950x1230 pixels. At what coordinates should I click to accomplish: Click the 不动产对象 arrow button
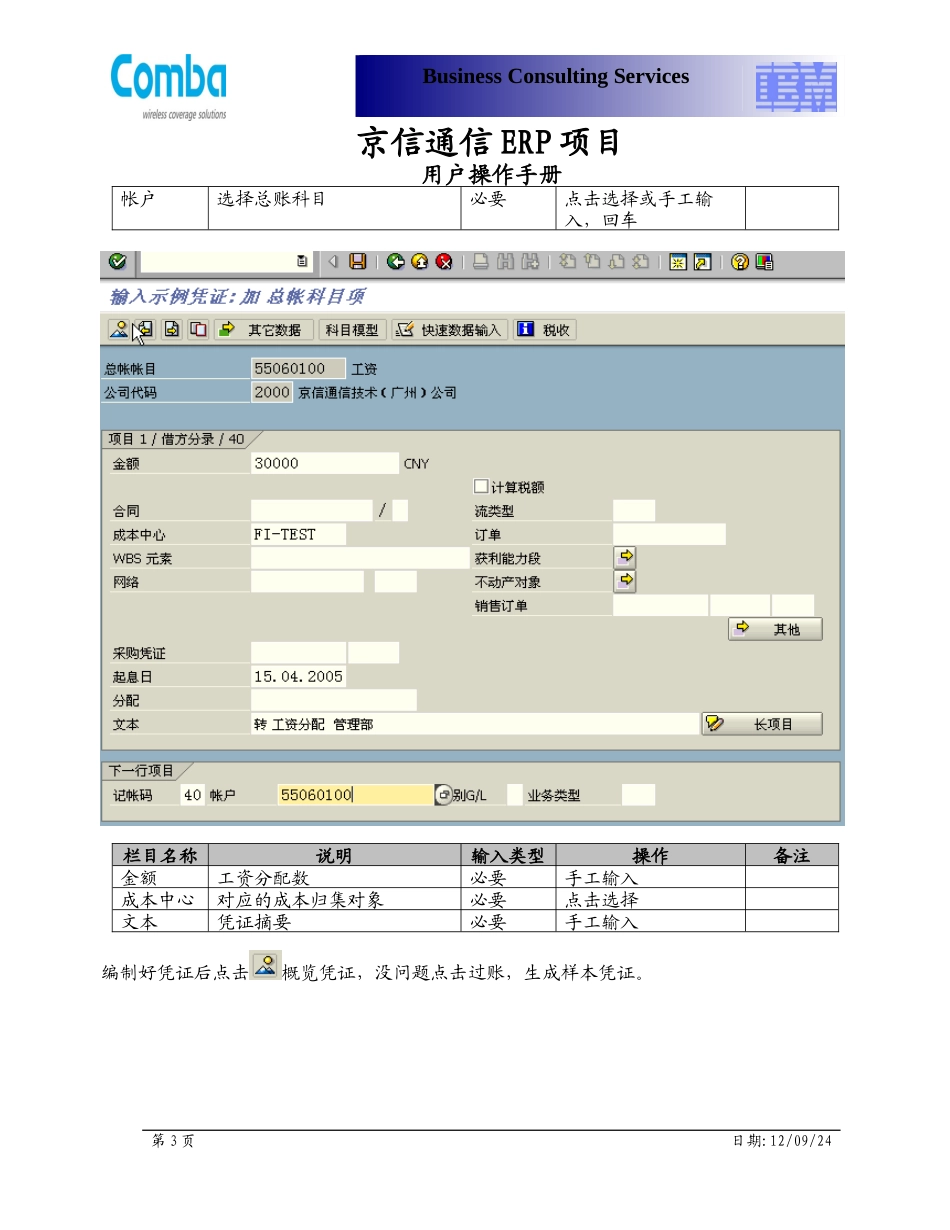(625, 581)
